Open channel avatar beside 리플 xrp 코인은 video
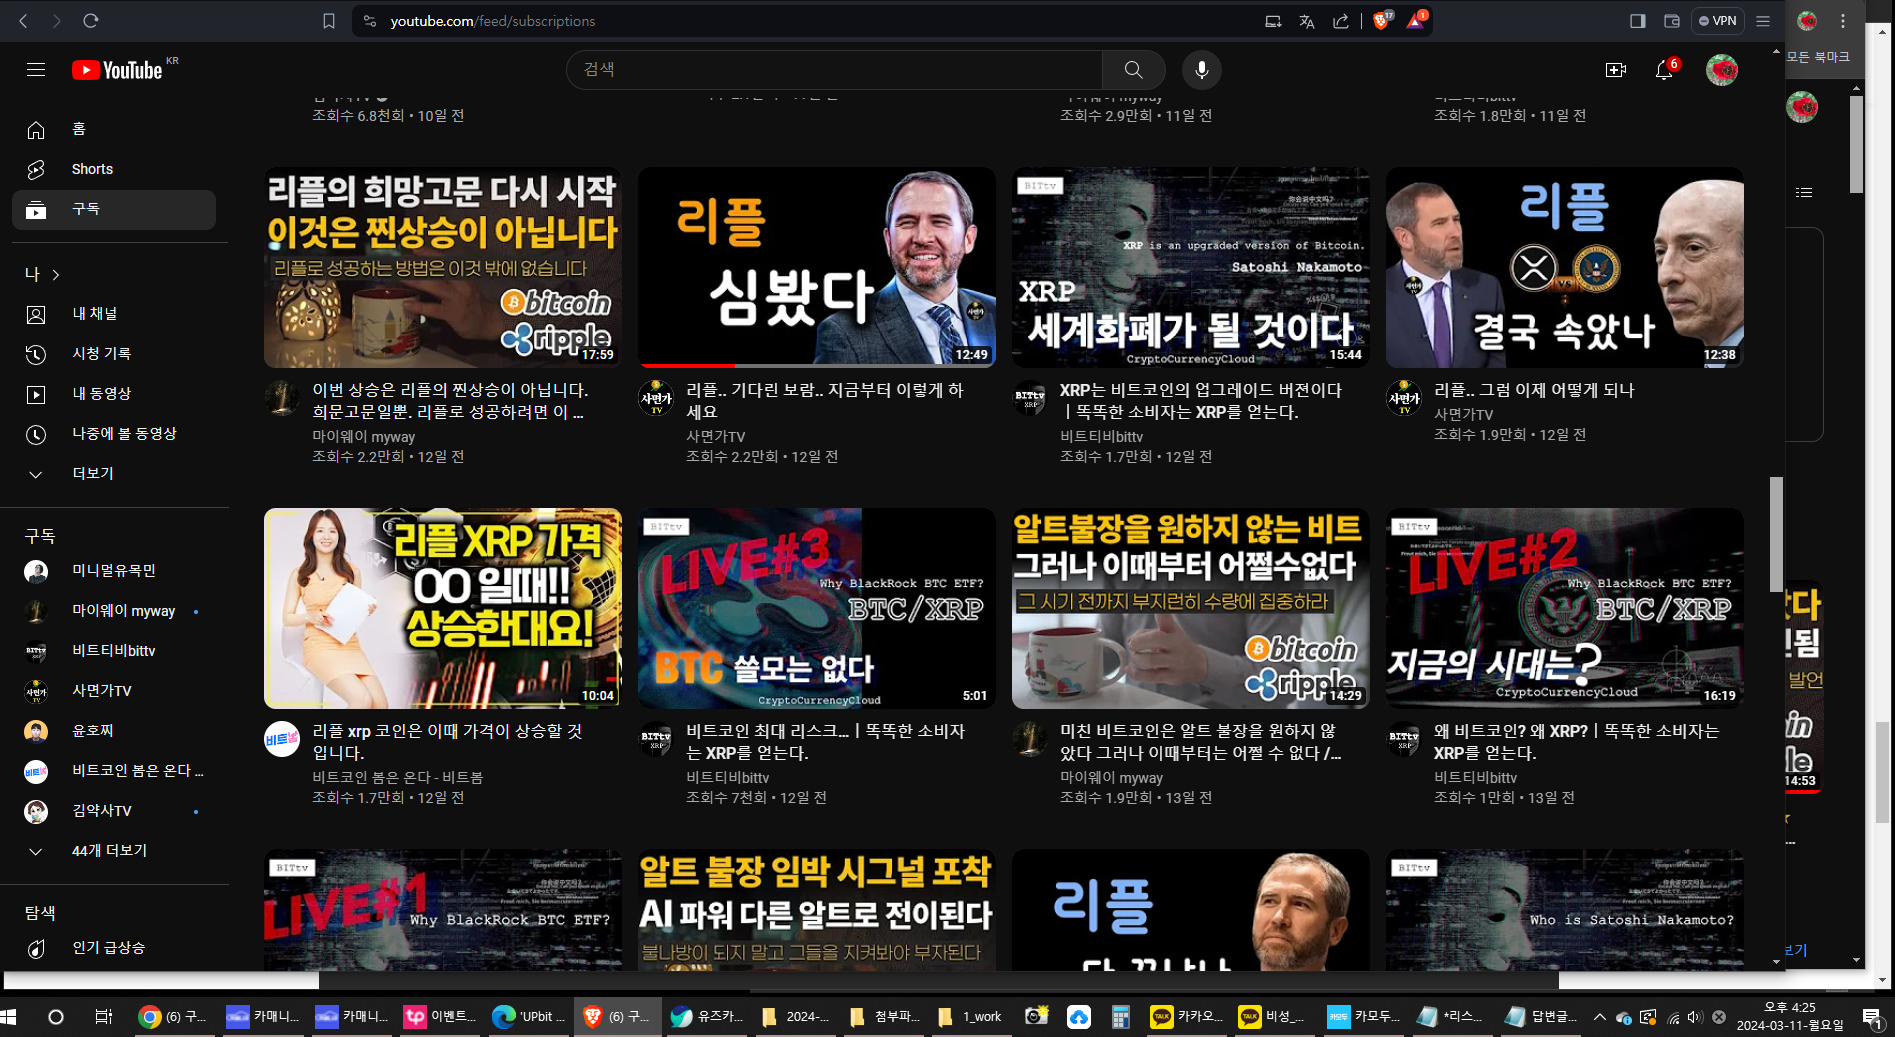Screen dimensions: 1895x1037 [x=282, y=739]
